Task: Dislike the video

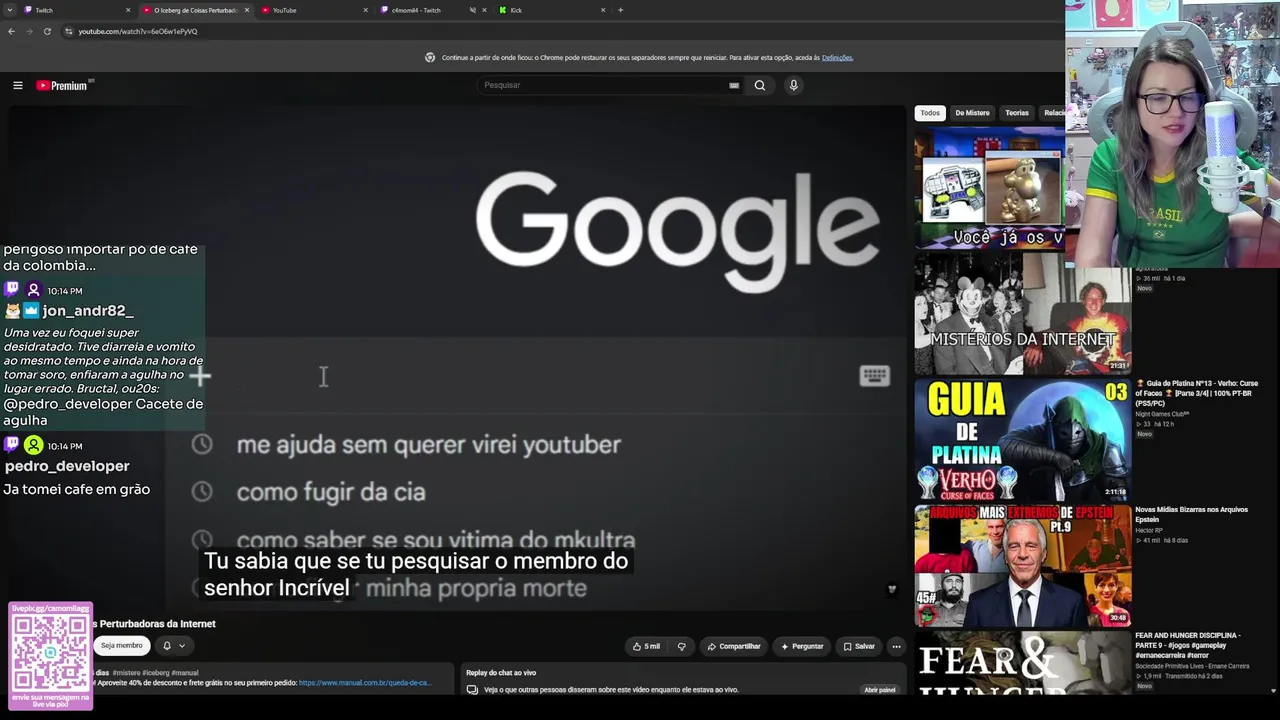Action: point(682,646)
